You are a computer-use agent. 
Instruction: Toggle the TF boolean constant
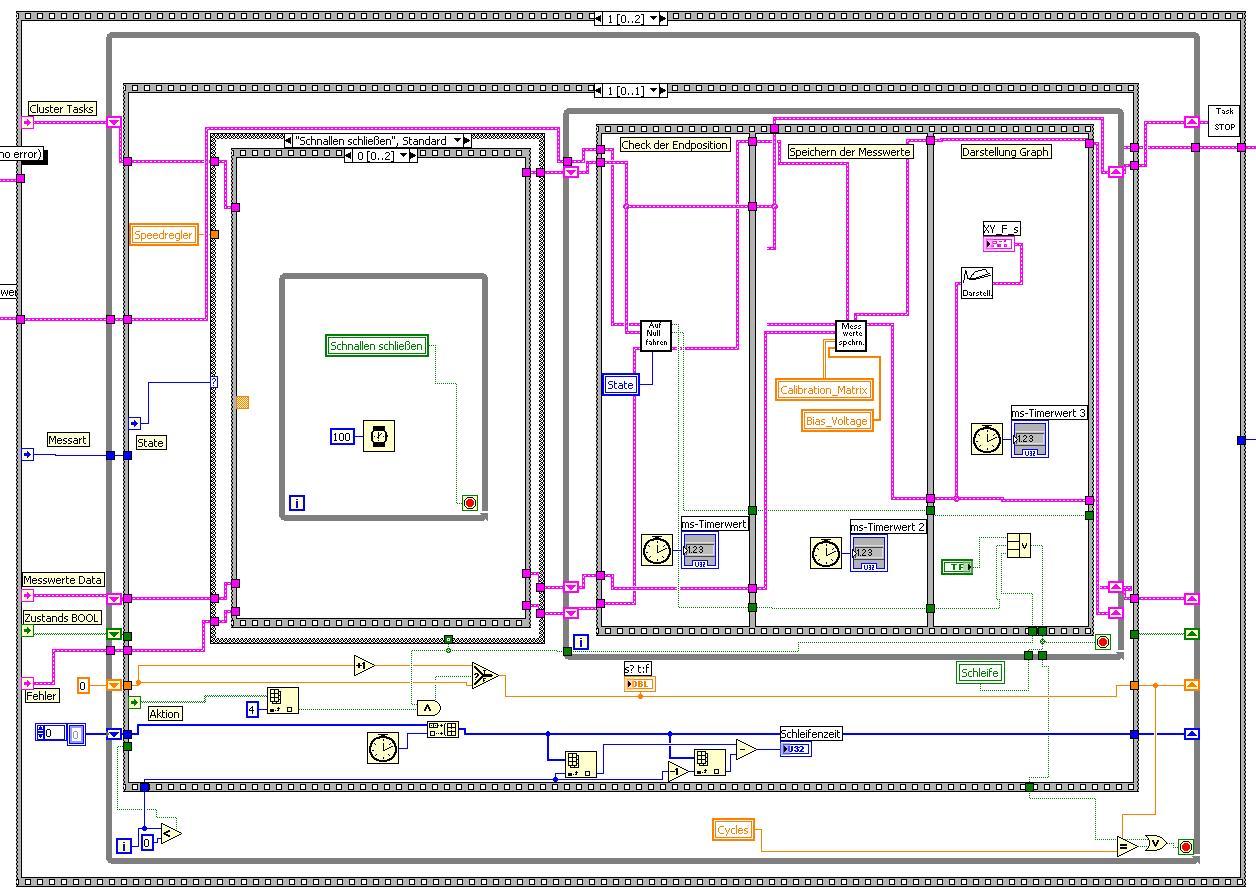point(957,567)
